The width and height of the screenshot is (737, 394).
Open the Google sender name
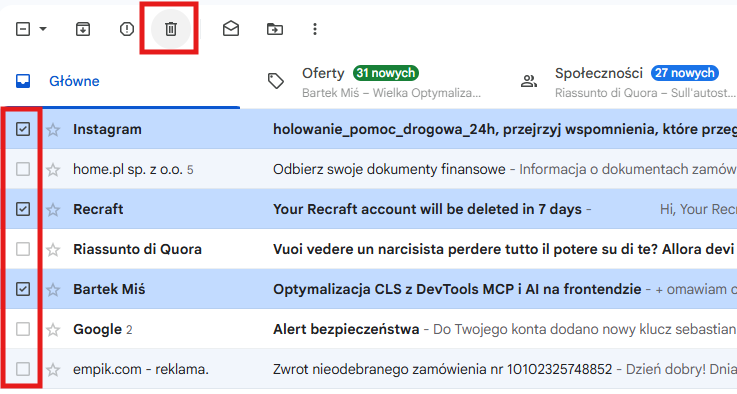[97, 329]
